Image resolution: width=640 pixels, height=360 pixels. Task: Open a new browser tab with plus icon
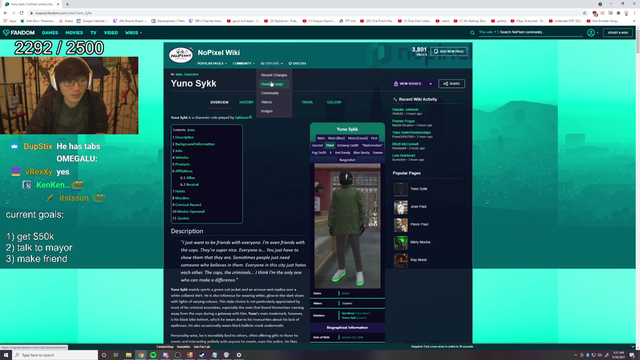67,4
